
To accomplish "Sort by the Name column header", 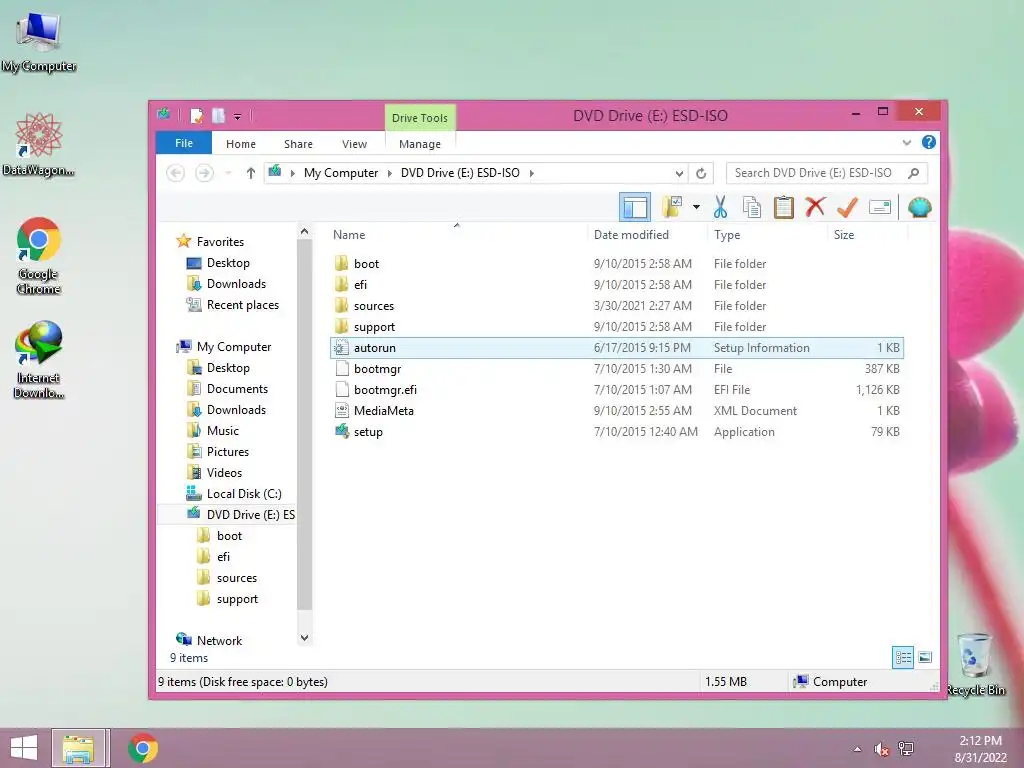I will (349, 234).
